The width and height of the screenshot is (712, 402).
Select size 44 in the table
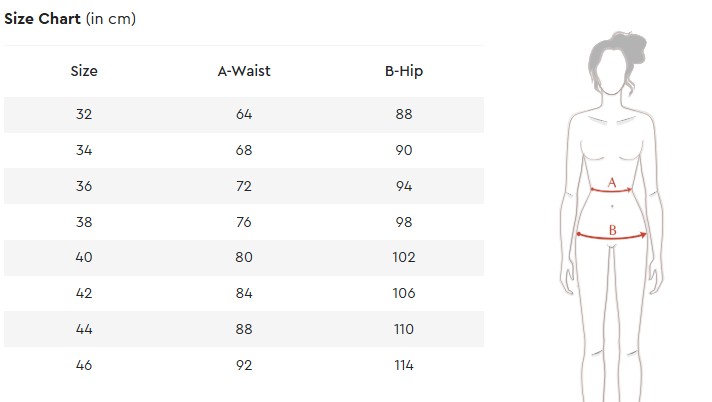coord(84,329)
